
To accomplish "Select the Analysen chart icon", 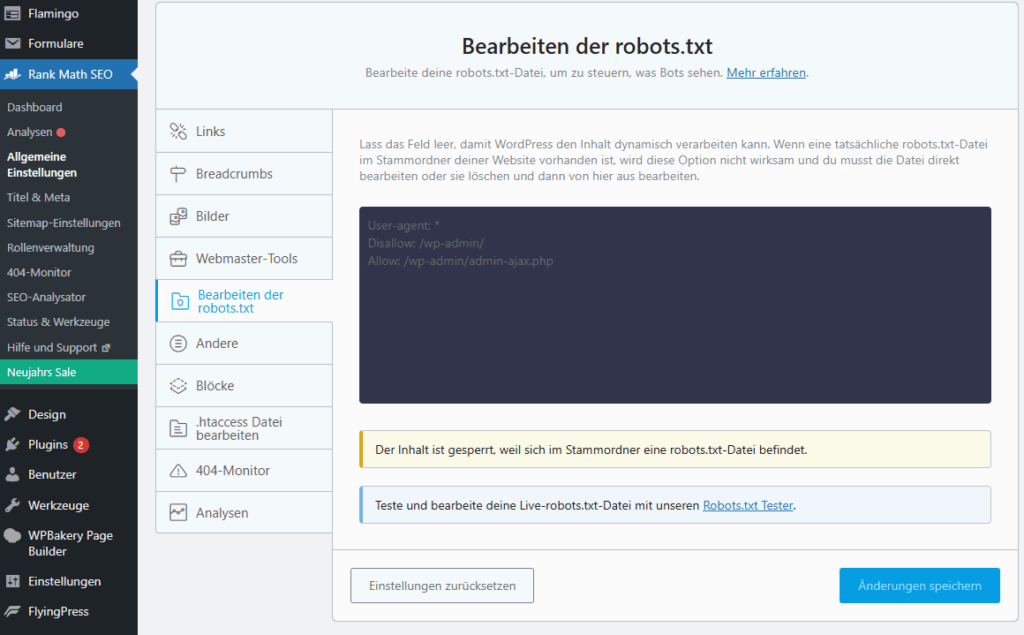I will 179,512.
